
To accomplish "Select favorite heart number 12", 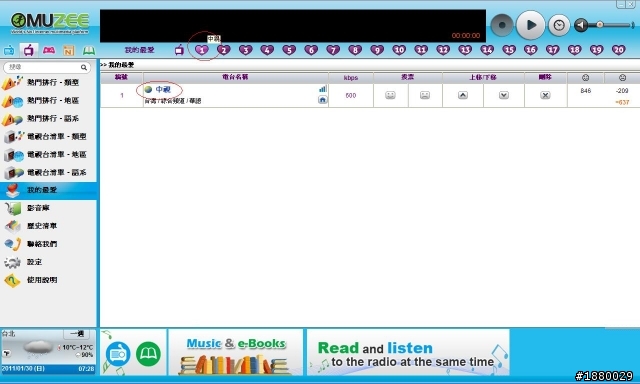I will pyautogui.click(x=443, y=50).
